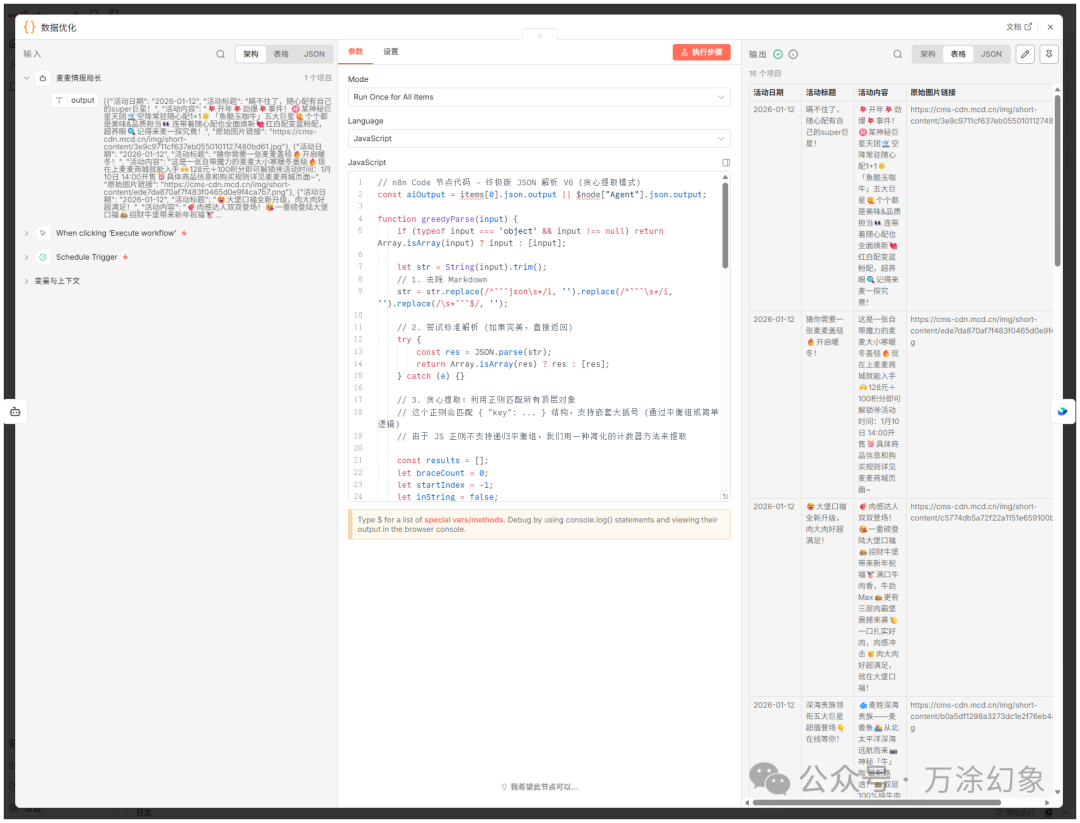Click the output info icon
The height and width of the screenshot is (823, 1080).
pos(793,54)
